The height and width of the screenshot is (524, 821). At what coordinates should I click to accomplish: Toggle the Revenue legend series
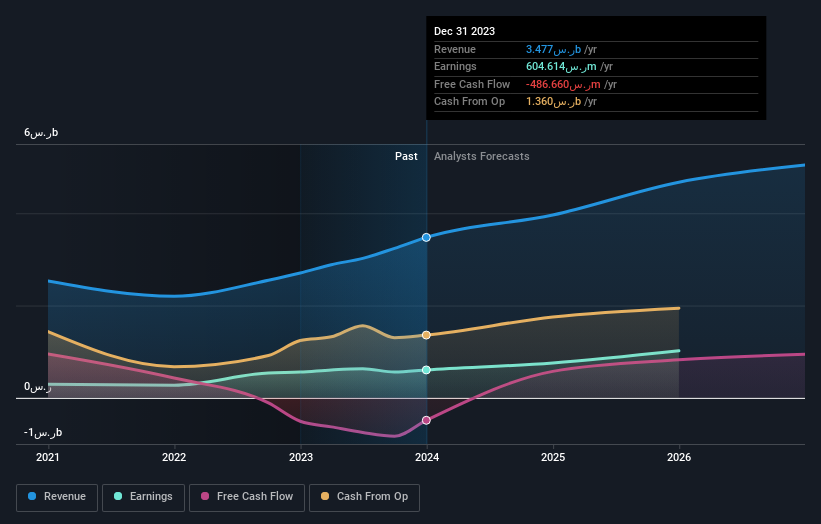coord(57,497)
